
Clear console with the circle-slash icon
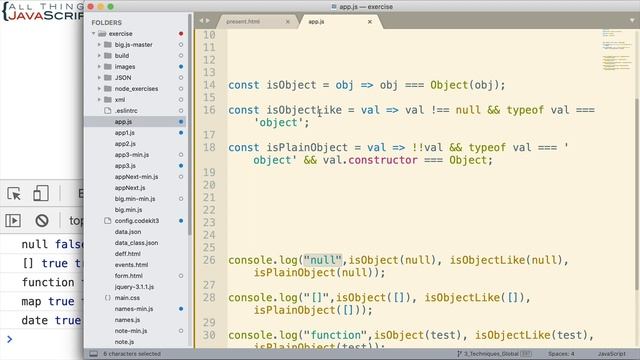(x=42, y=221)
